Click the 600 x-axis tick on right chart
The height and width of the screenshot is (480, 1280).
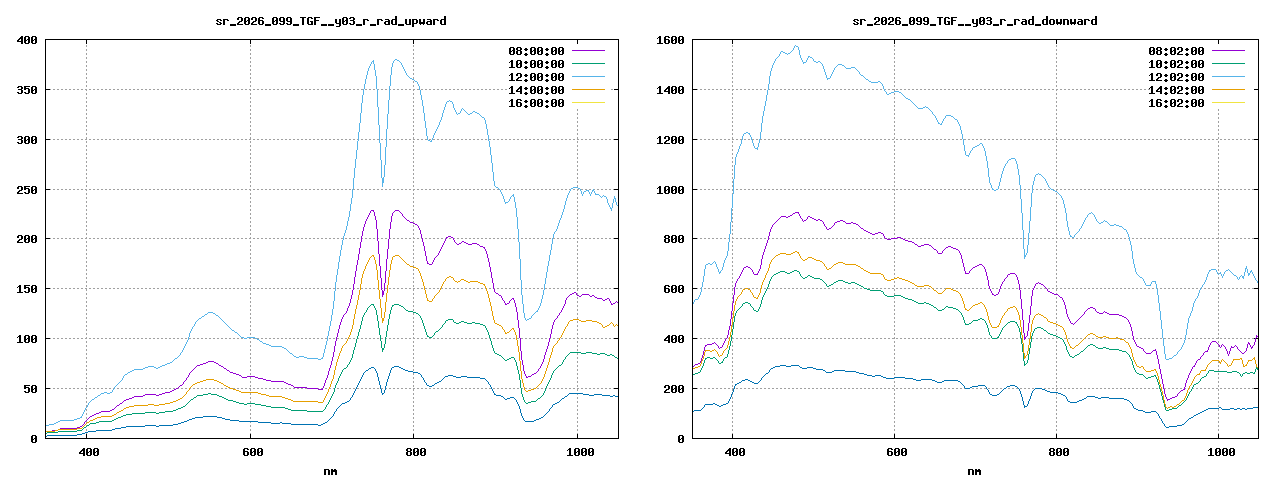coord(896,453)
